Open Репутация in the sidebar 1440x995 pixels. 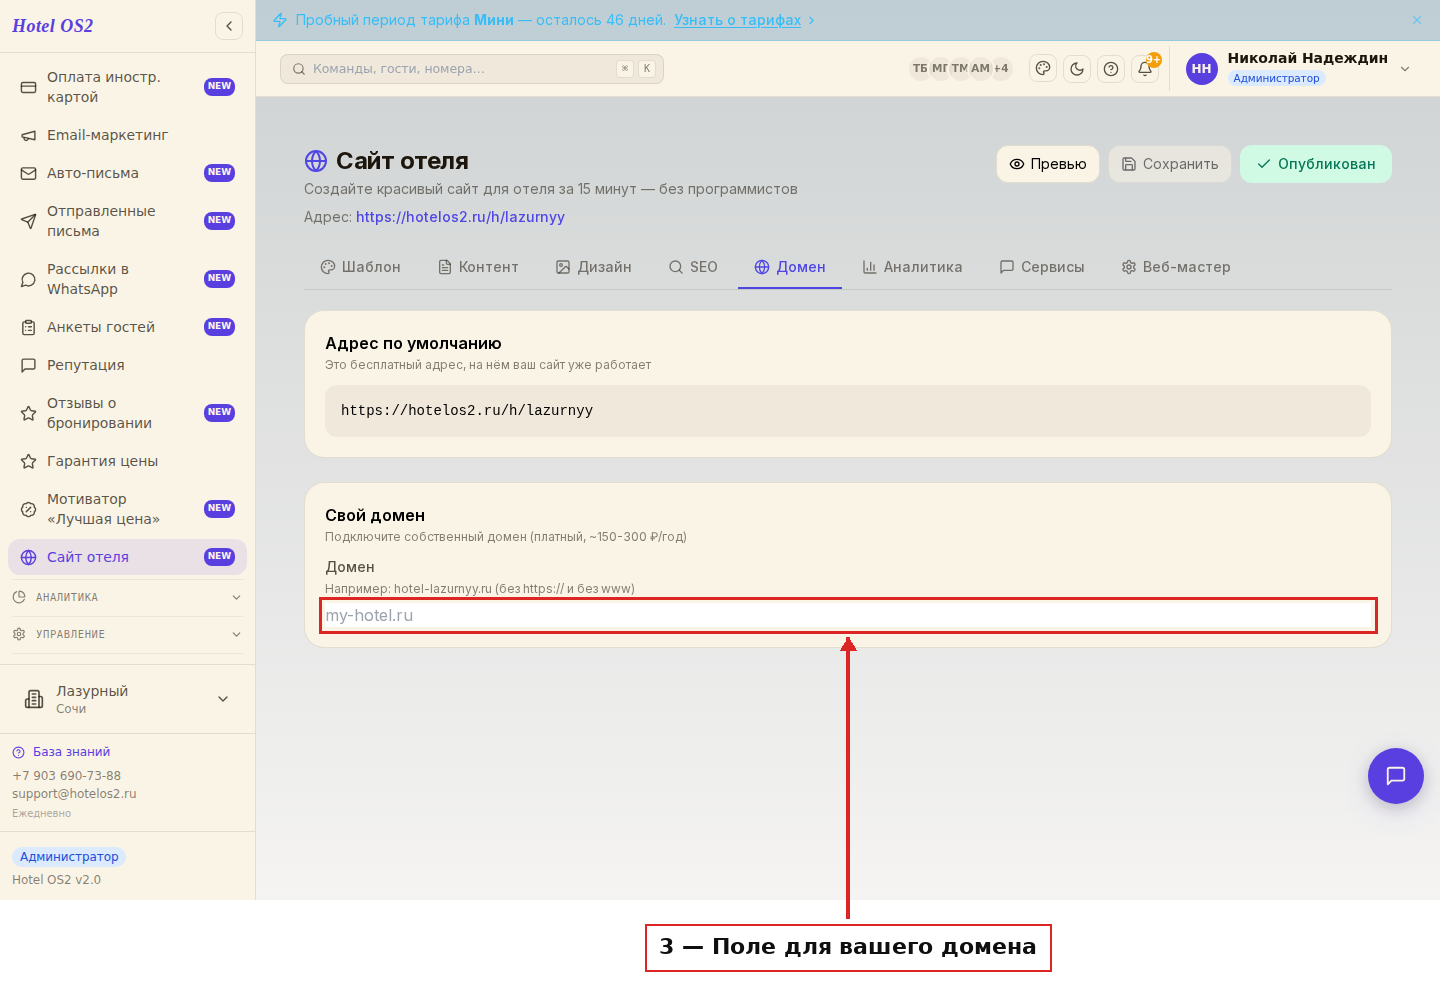[x=127, y=365]
